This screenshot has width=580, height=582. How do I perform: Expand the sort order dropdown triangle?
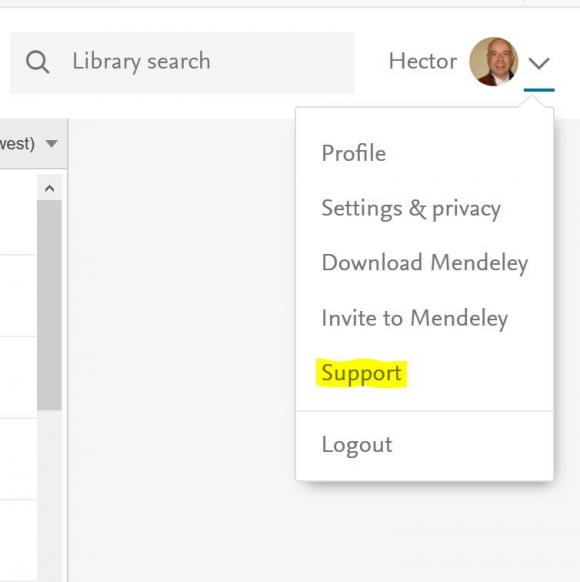point(51,143)
